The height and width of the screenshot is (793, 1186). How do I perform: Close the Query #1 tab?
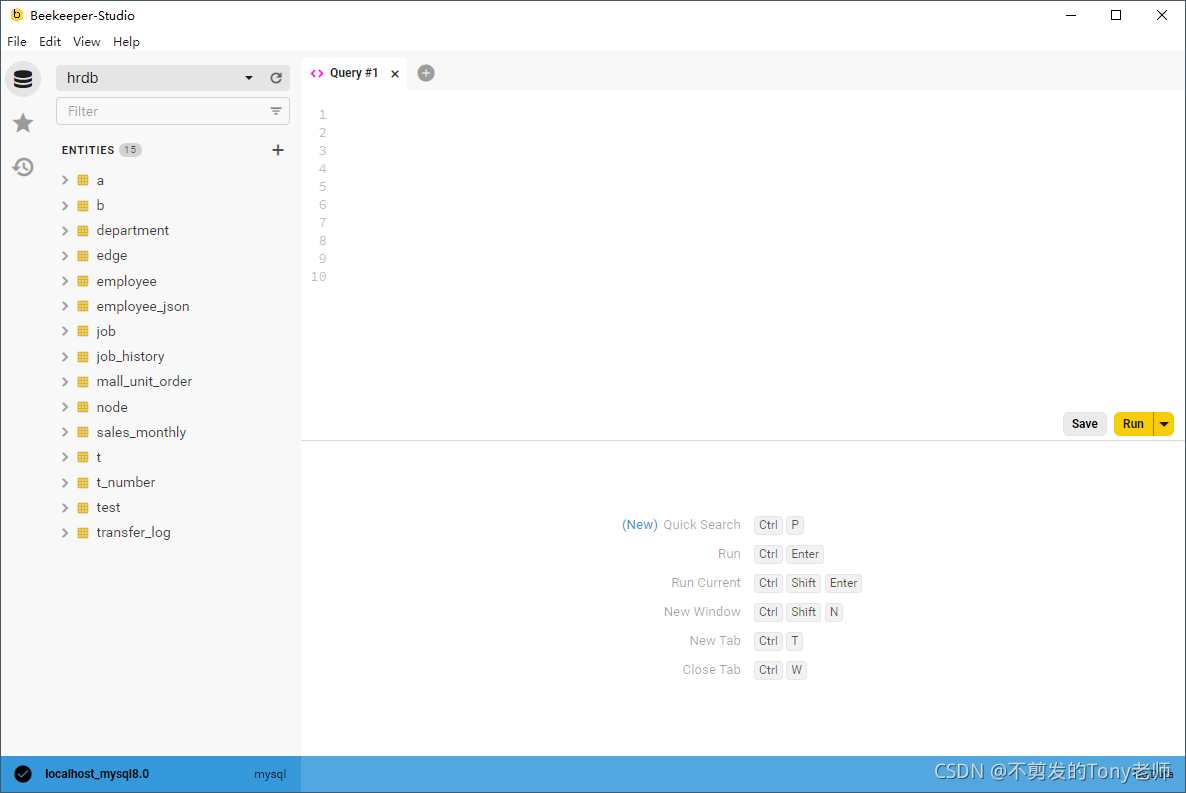click(x=395, y=74)
